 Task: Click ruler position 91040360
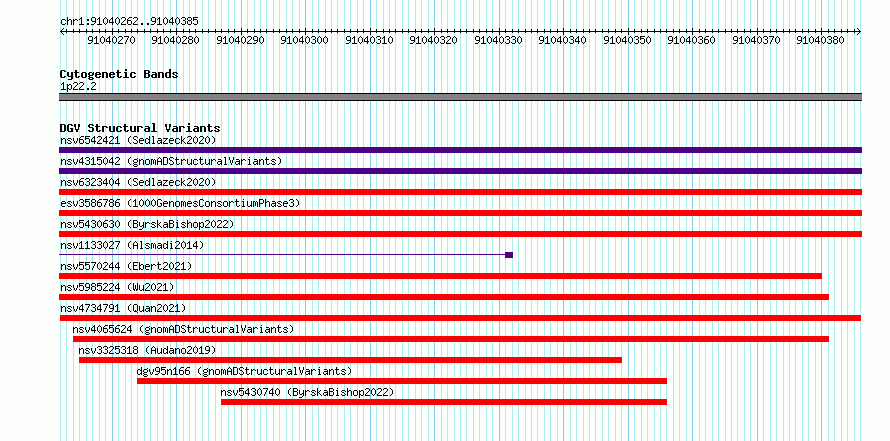[691, 40]
